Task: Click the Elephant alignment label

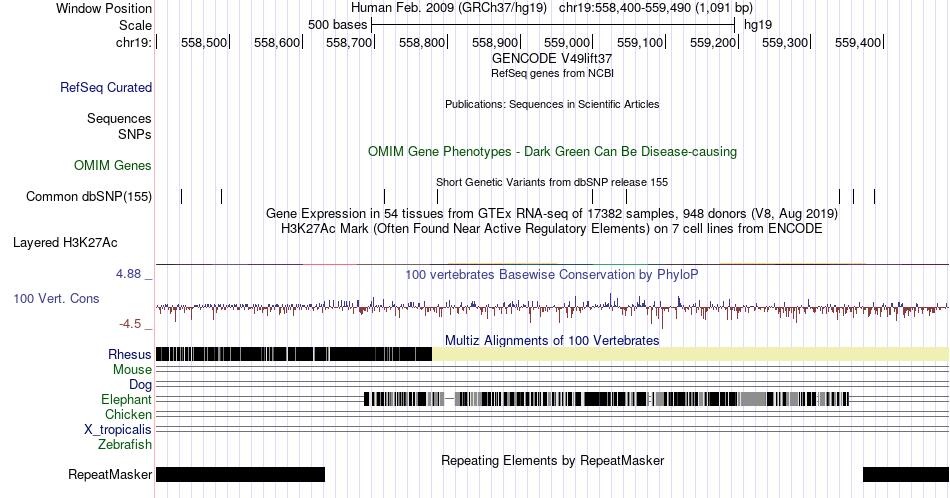Action: (x=126, y=399)
